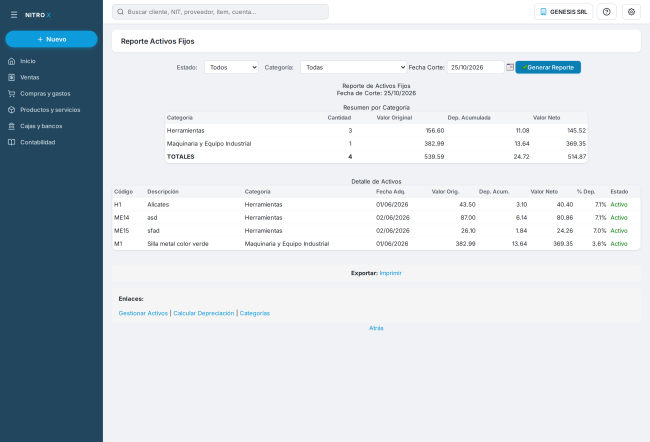Click the Fecha Adq. column header
Viewport: 650px width, 442px height.
tap(390, 192)
